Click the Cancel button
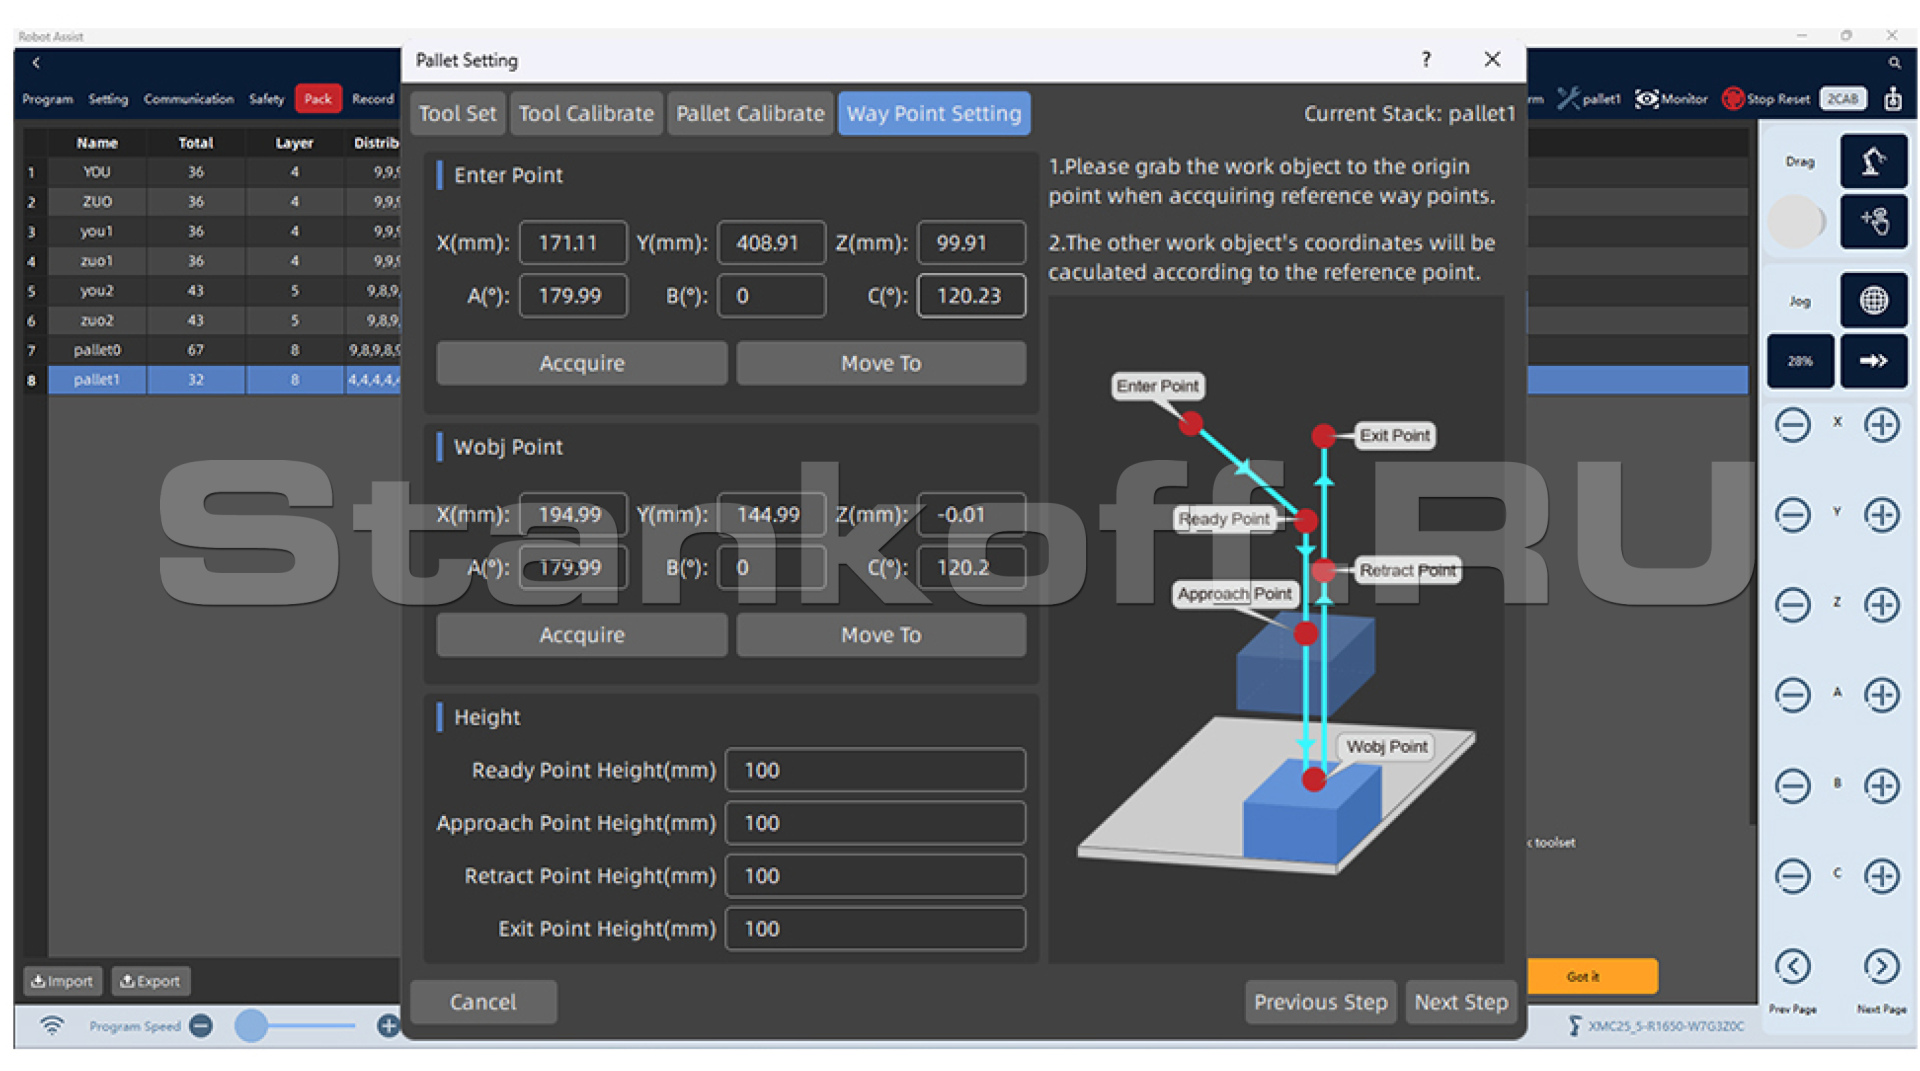 [x=483, y=1003]
